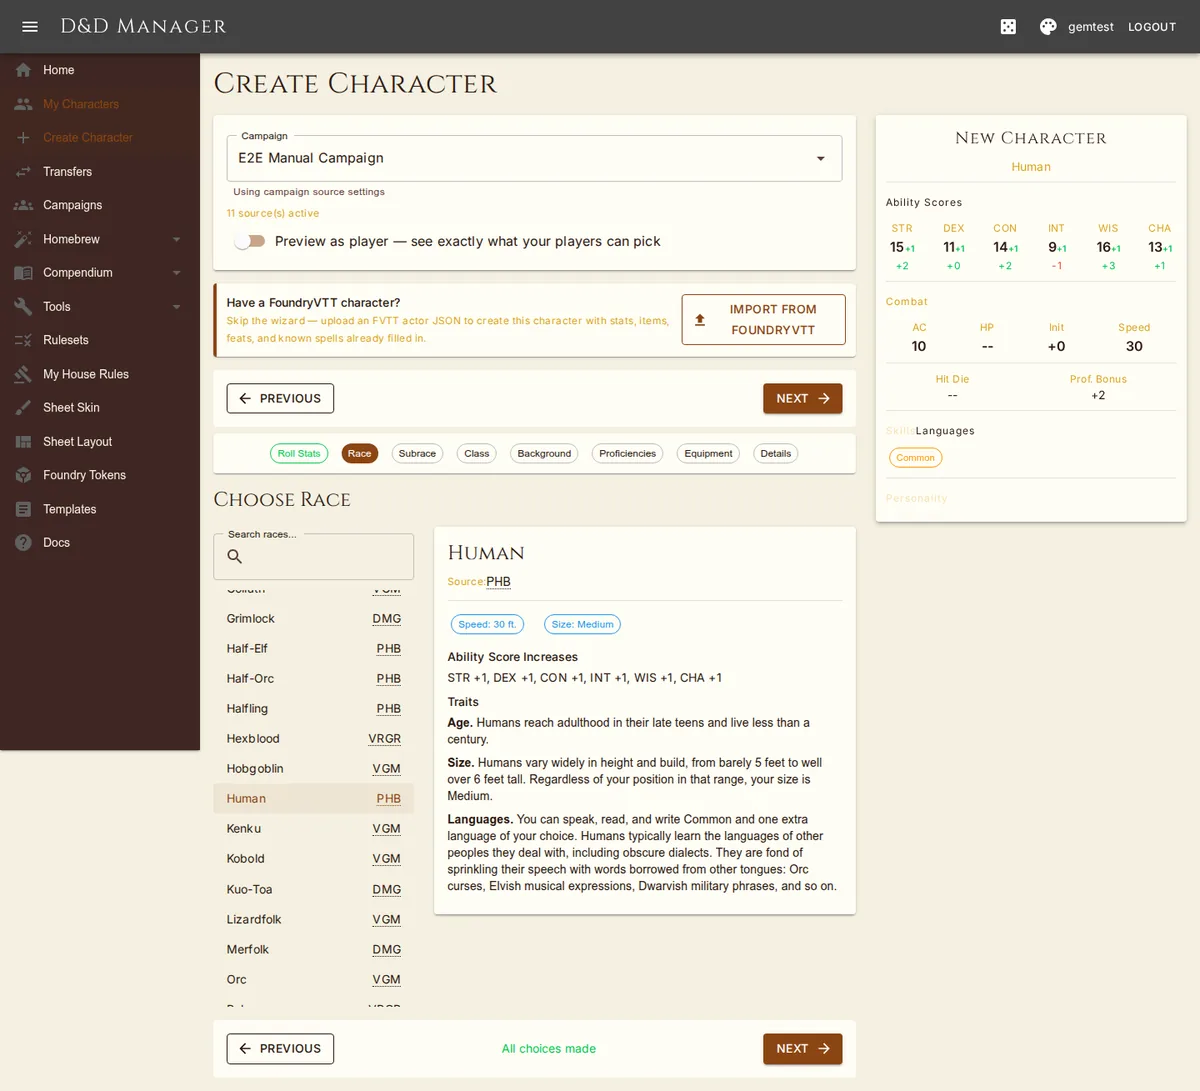The height and width of the screenshot is (1091, 1200).
Task: Click Import from FoundryVTT button
Action: 764,320
